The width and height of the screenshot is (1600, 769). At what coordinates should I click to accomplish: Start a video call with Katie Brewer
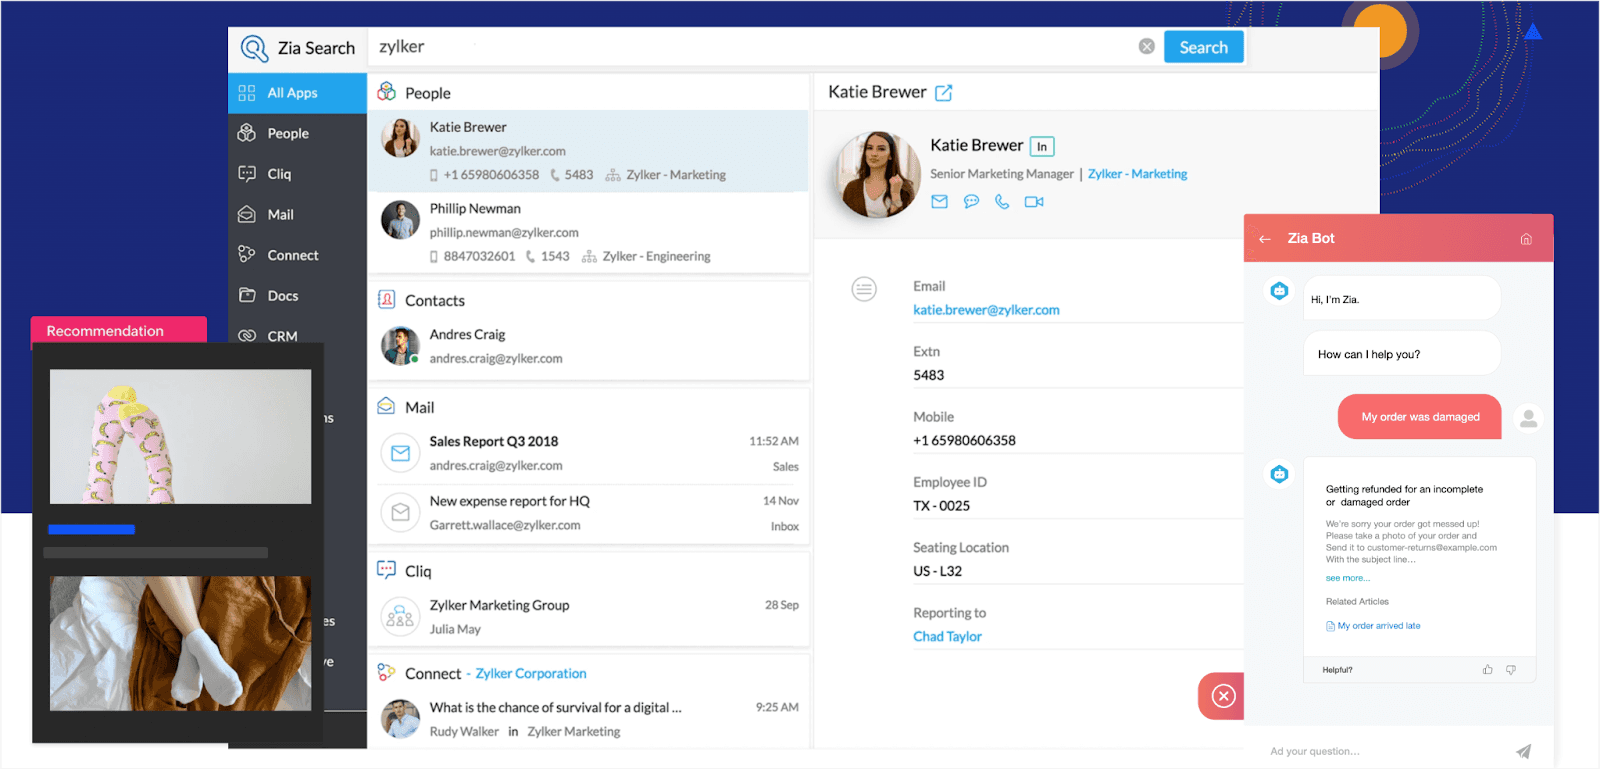coord(1034,201)
